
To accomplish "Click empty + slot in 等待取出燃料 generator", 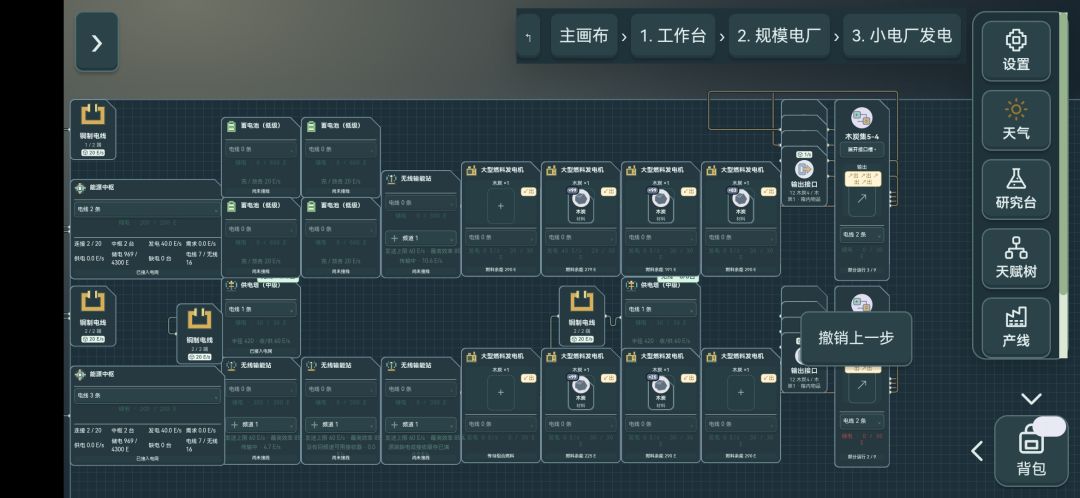I will coord(501,393).
